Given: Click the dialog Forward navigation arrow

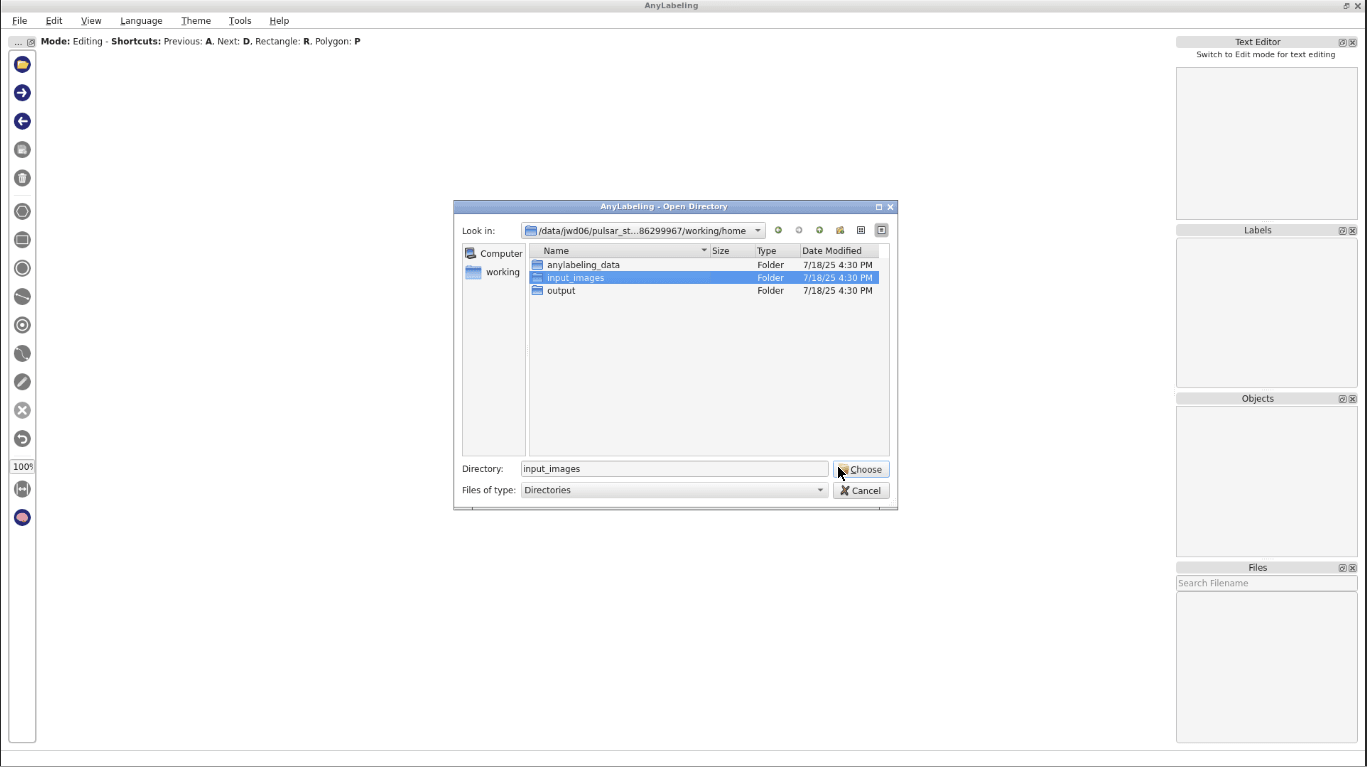Looking at the screenshot, I should click(799, 230).
